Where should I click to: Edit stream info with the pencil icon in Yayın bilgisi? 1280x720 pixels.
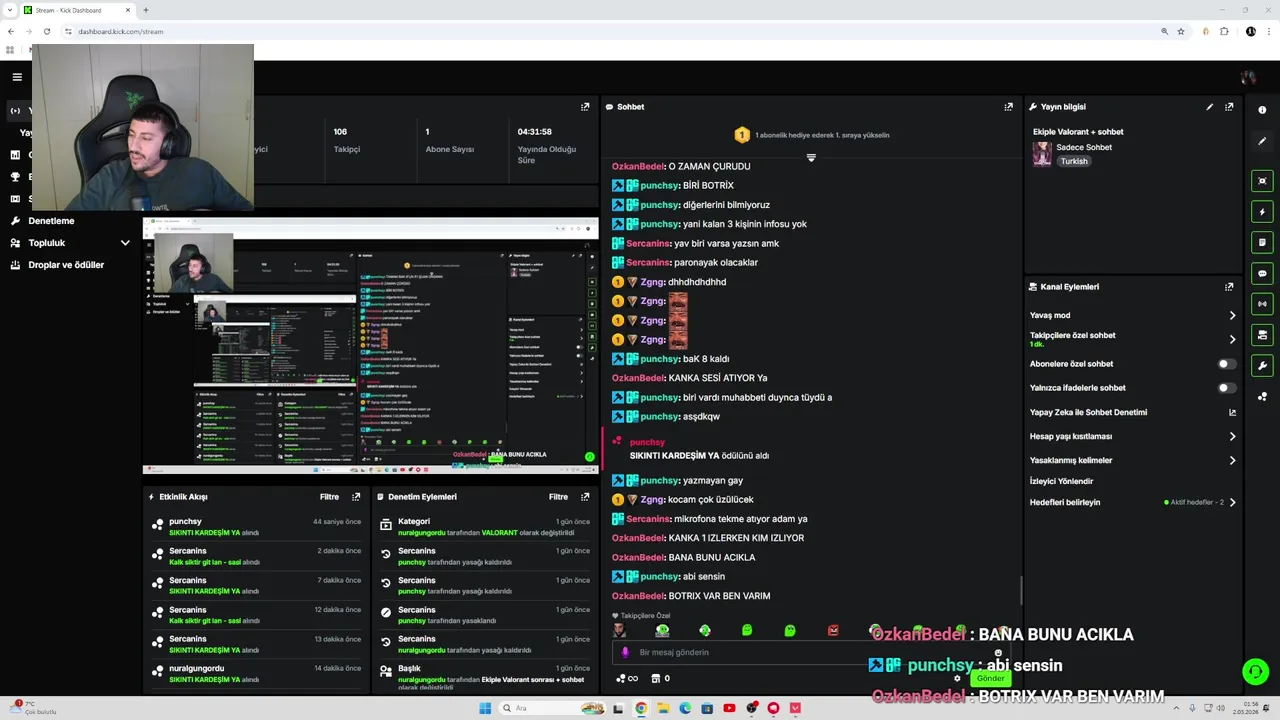(1209, 107)
